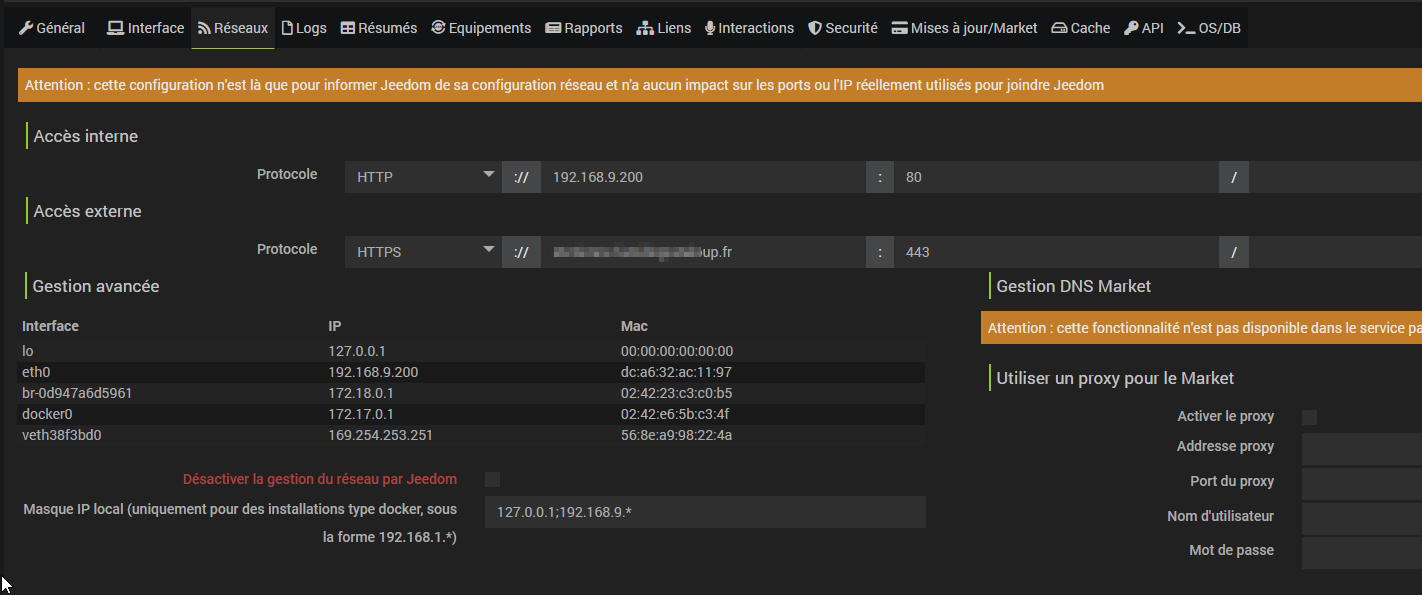Click the external domain address field
The height and width of the screenshot is (595, 1422).
(703, 252)
